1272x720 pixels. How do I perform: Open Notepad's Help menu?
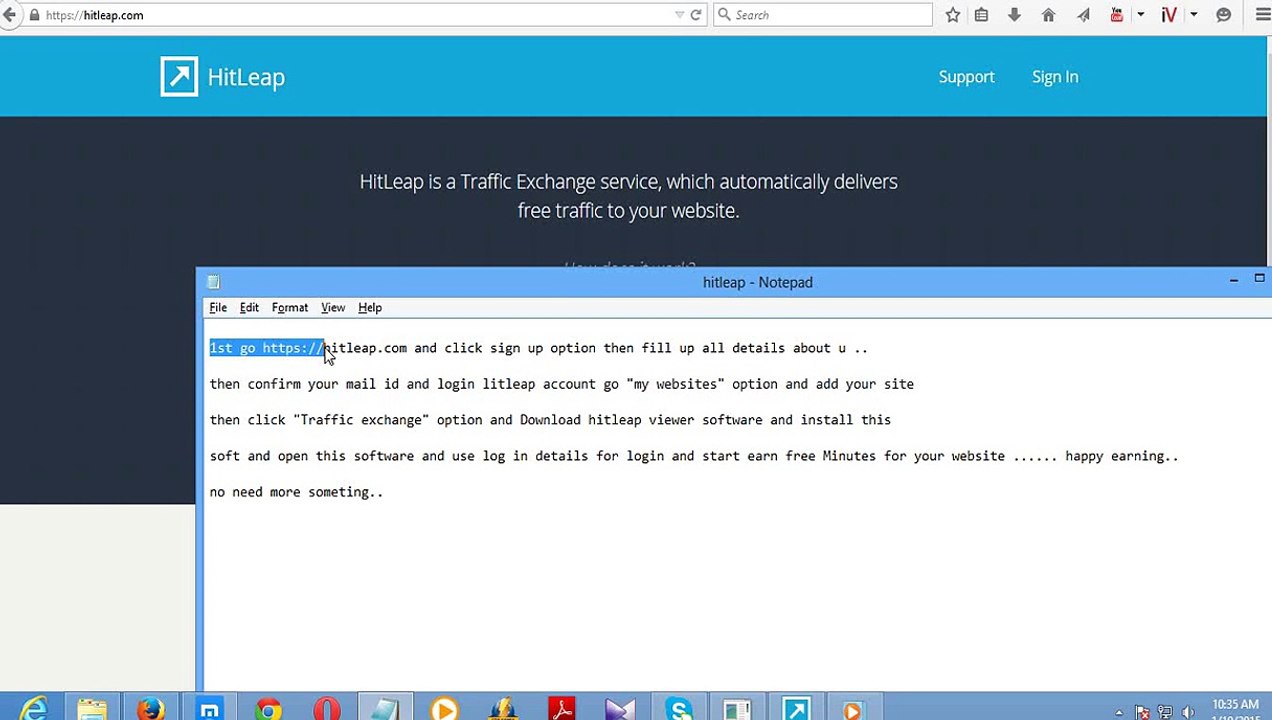coord(370,308)
